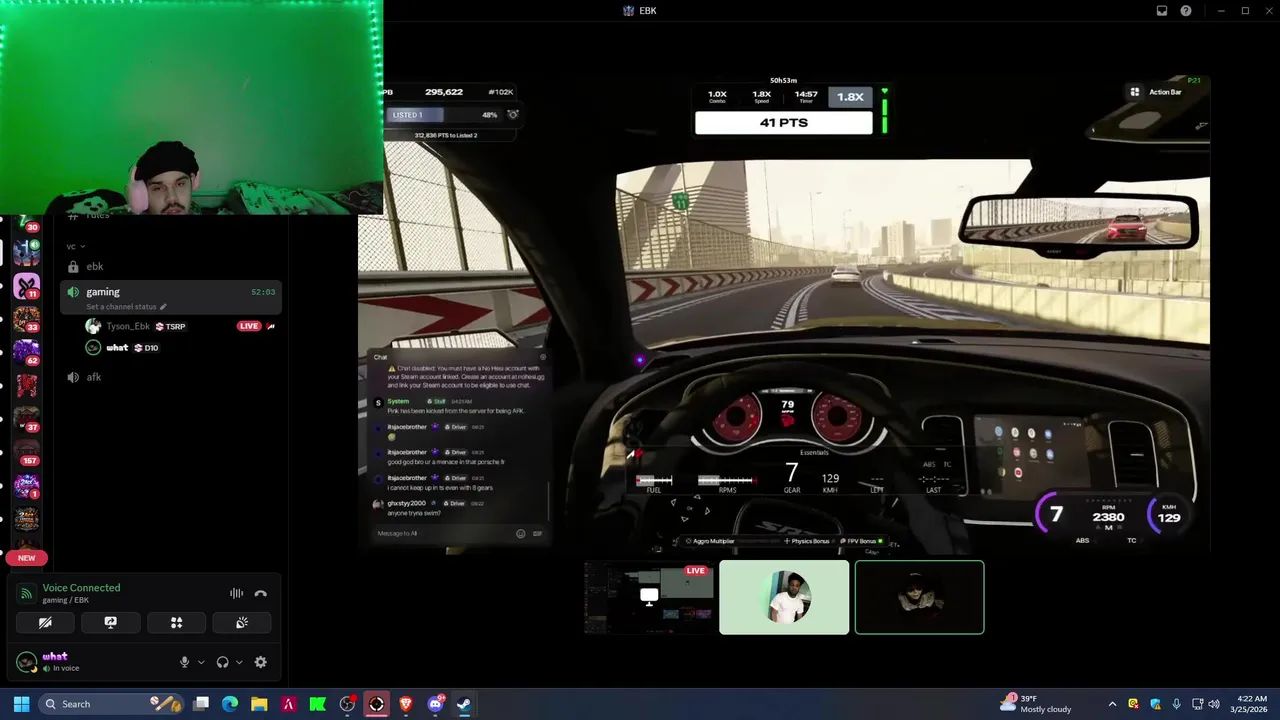The width and height of the screenshot is (1280, 720).
Task: Click the Listed 1 progress bar
Action: click(443, 115)
